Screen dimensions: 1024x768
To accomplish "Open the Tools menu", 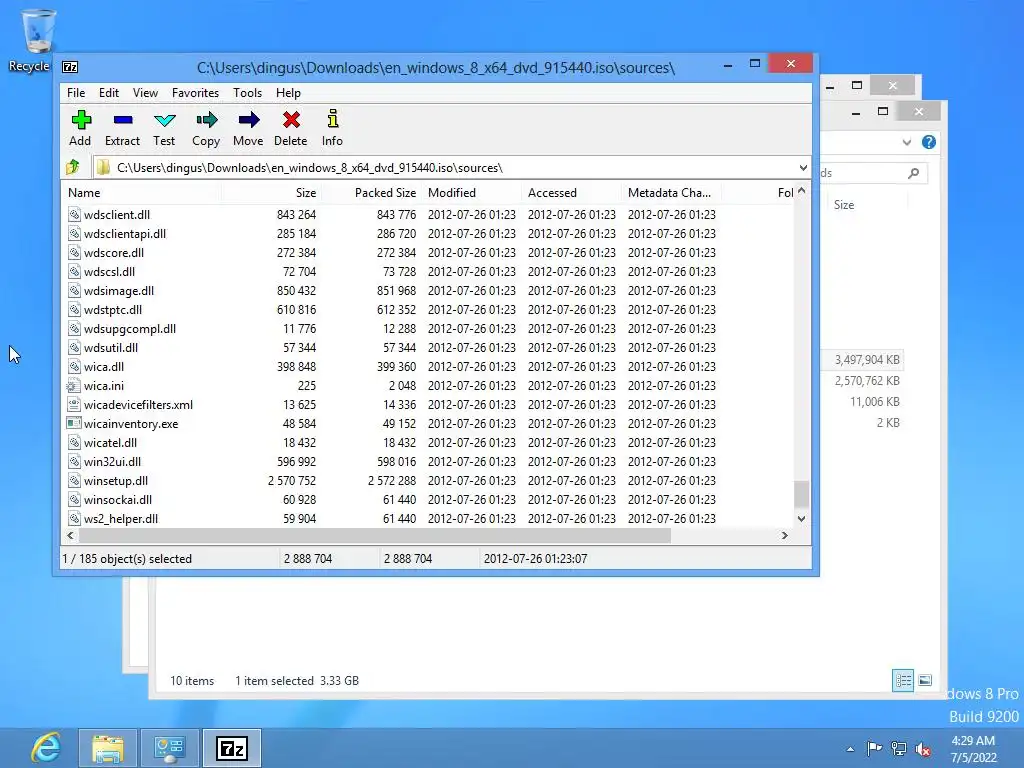I will 248,93.
